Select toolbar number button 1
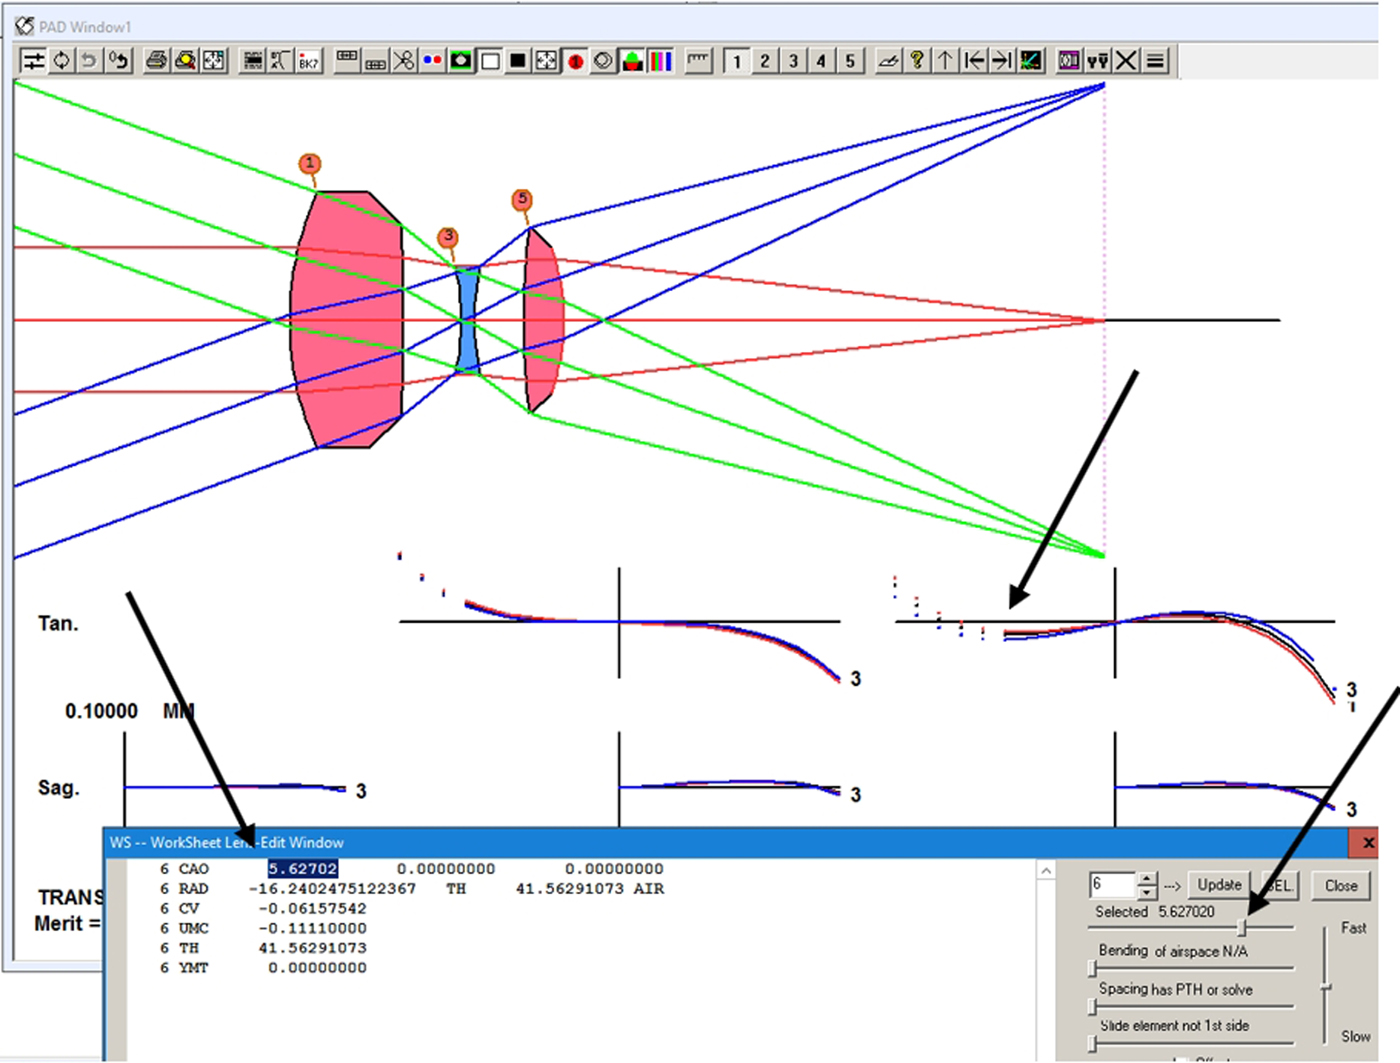Image resolution: width=1400 pixels, height=1063 pixels. 737,61
